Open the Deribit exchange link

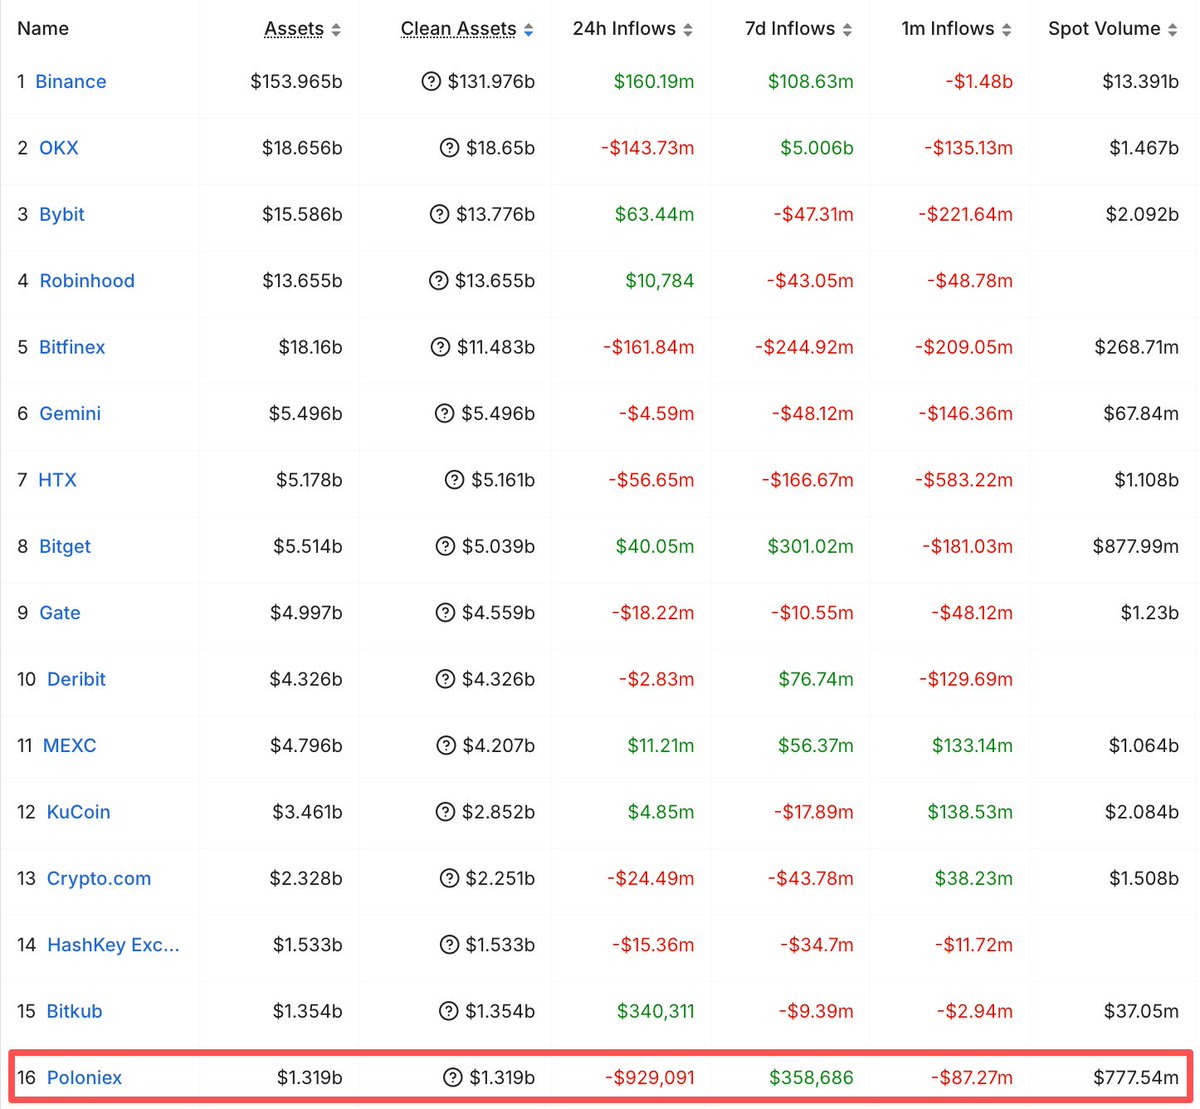tap(76, 679)
